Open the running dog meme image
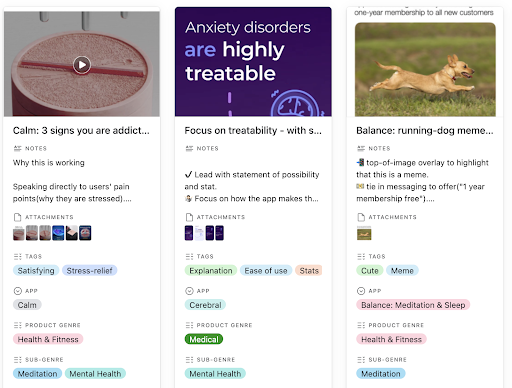The image size is (512, 388). click(425, 69)
